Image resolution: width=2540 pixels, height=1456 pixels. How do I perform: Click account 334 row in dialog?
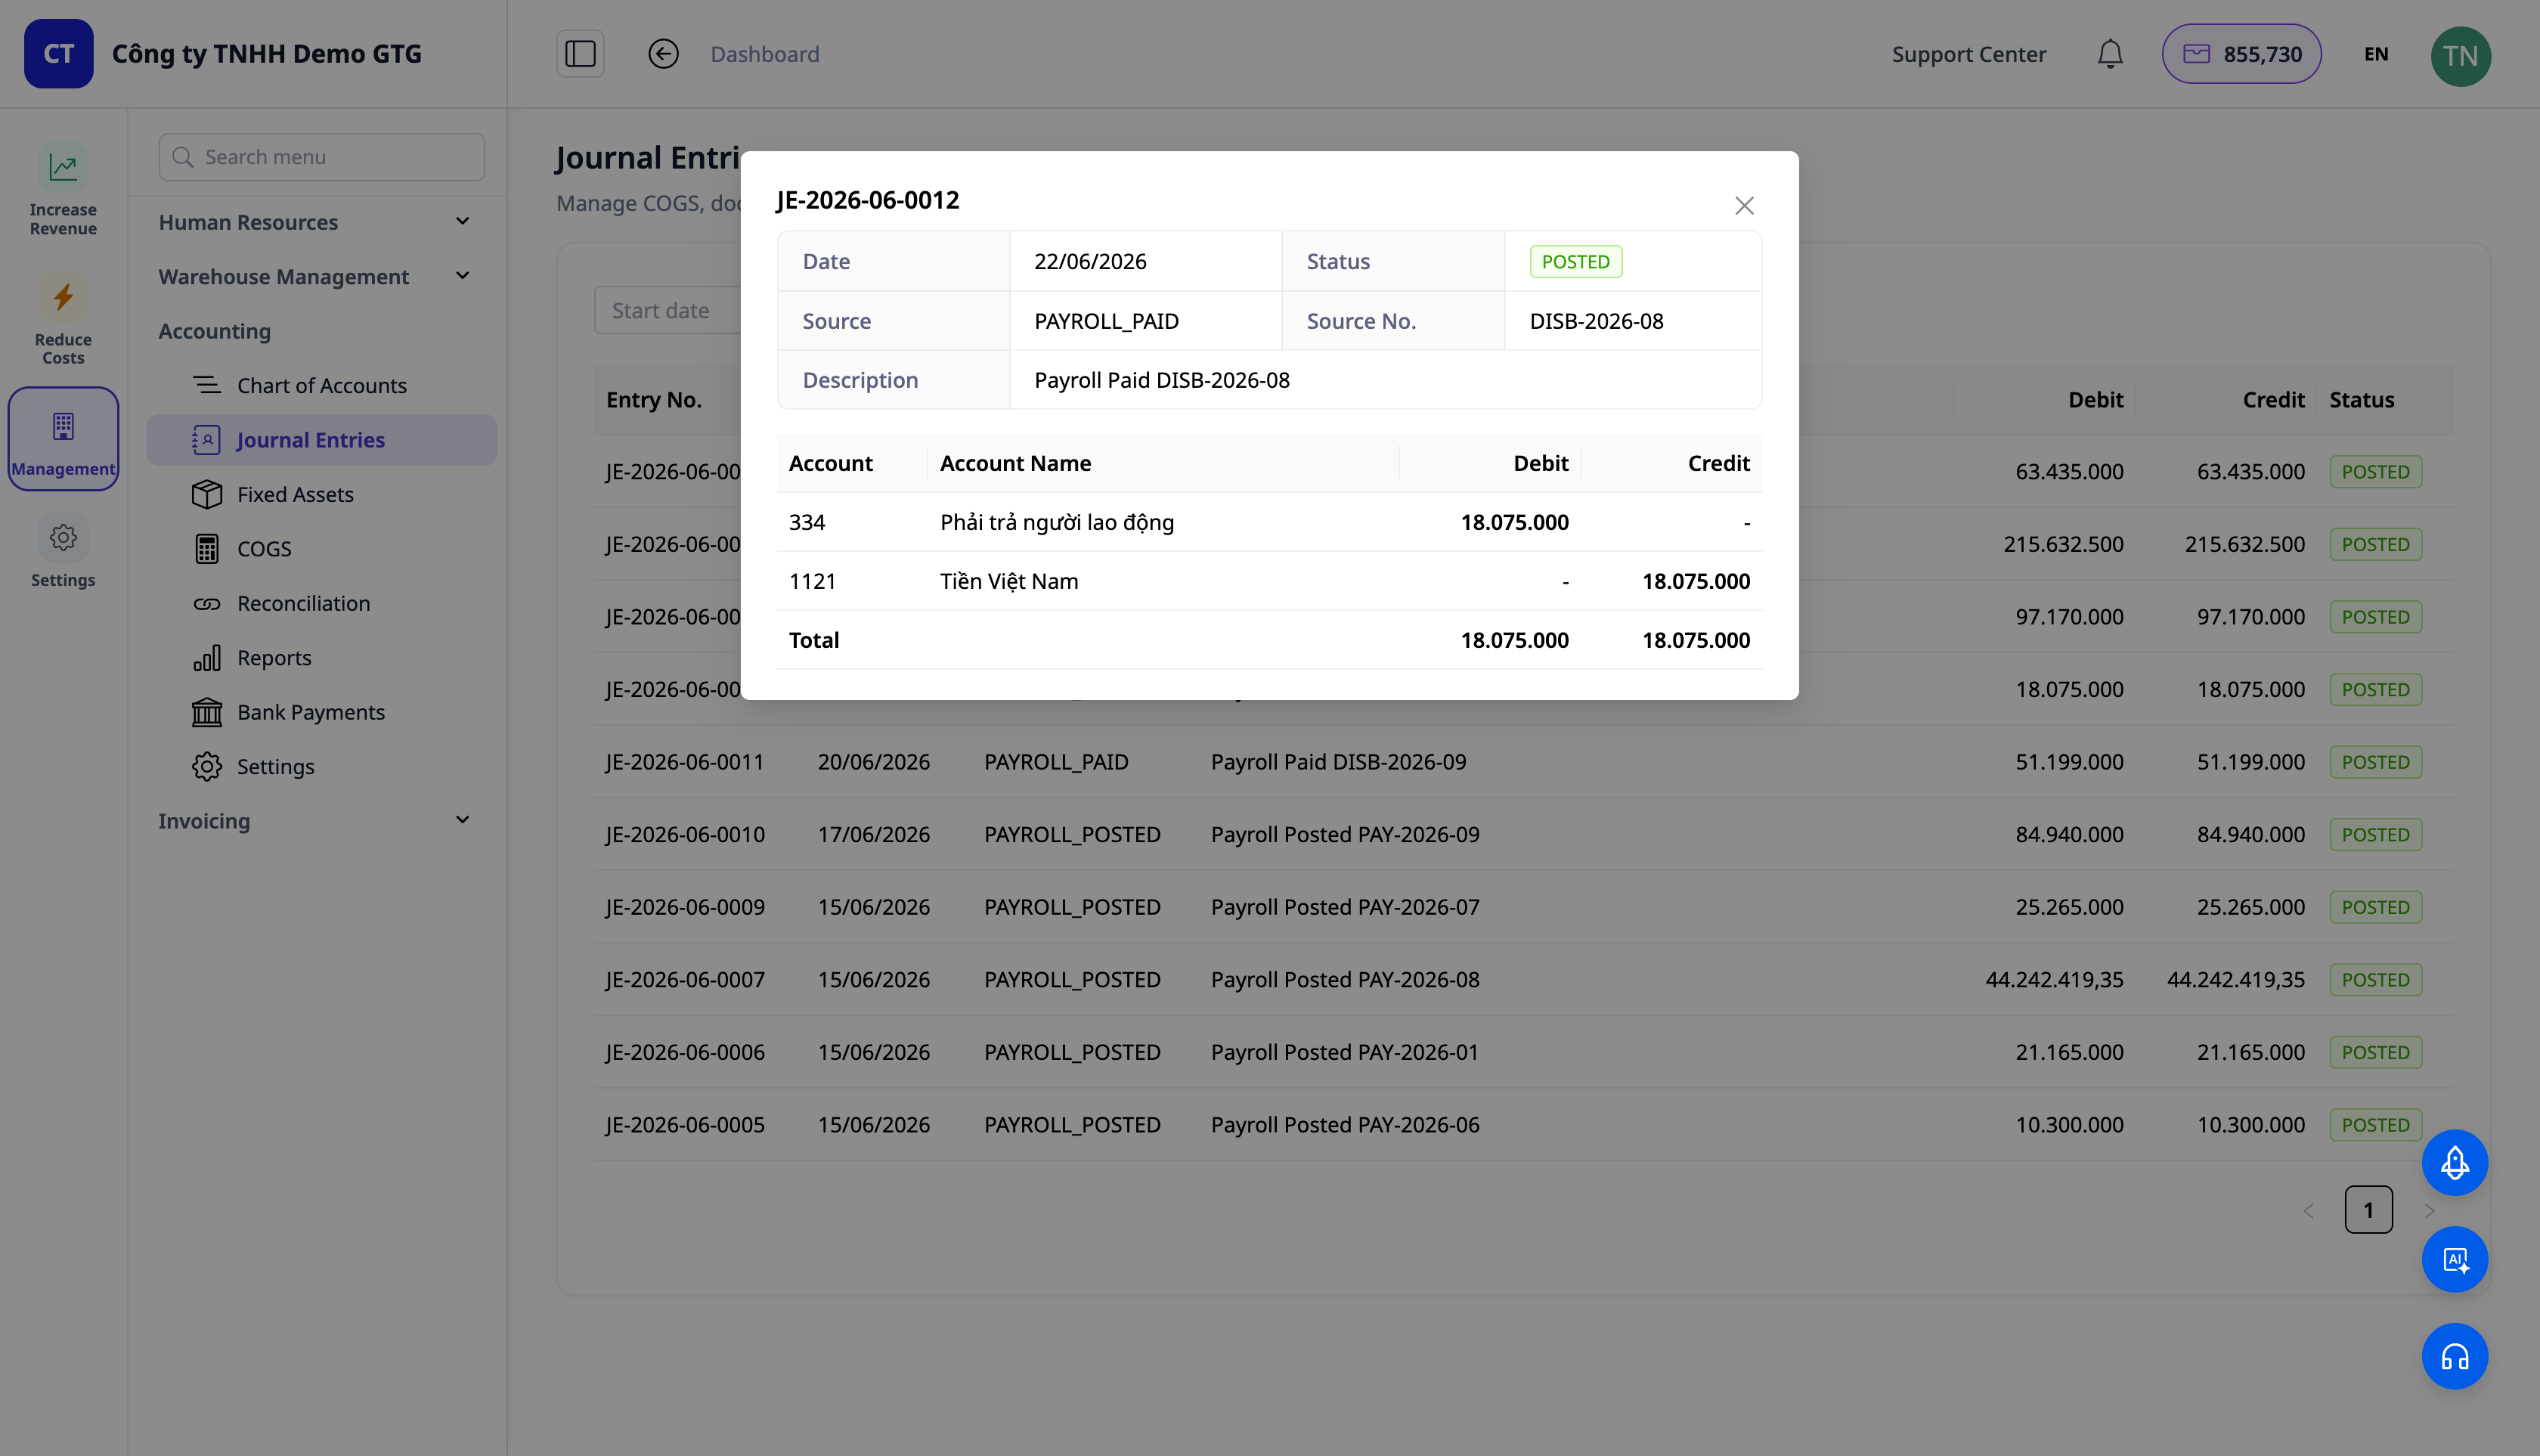(1269, 522)
